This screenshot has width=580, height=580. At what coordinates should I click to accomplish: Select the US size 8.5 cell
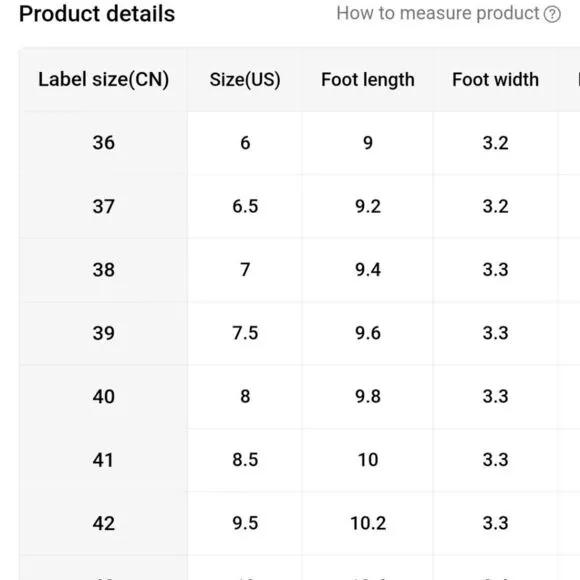(245, 460)
